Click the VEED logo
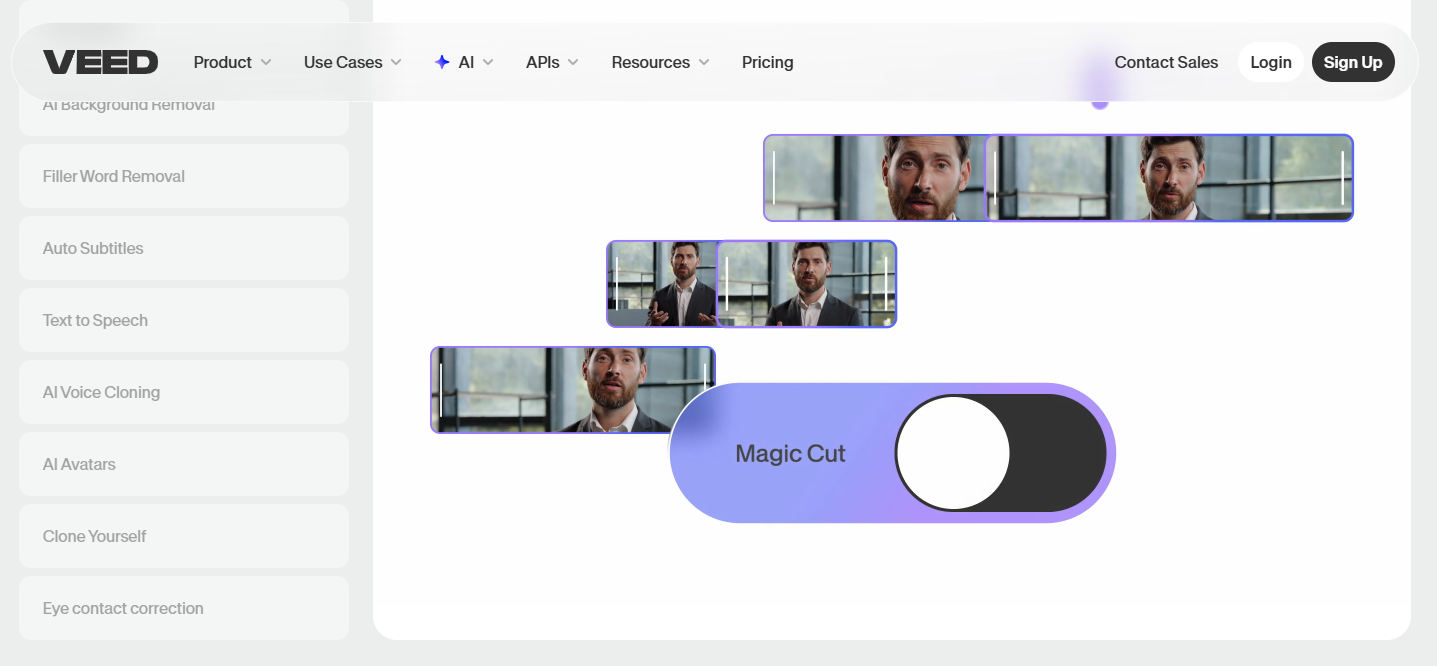Screen dimensions: 1437x666 (100, 62)
